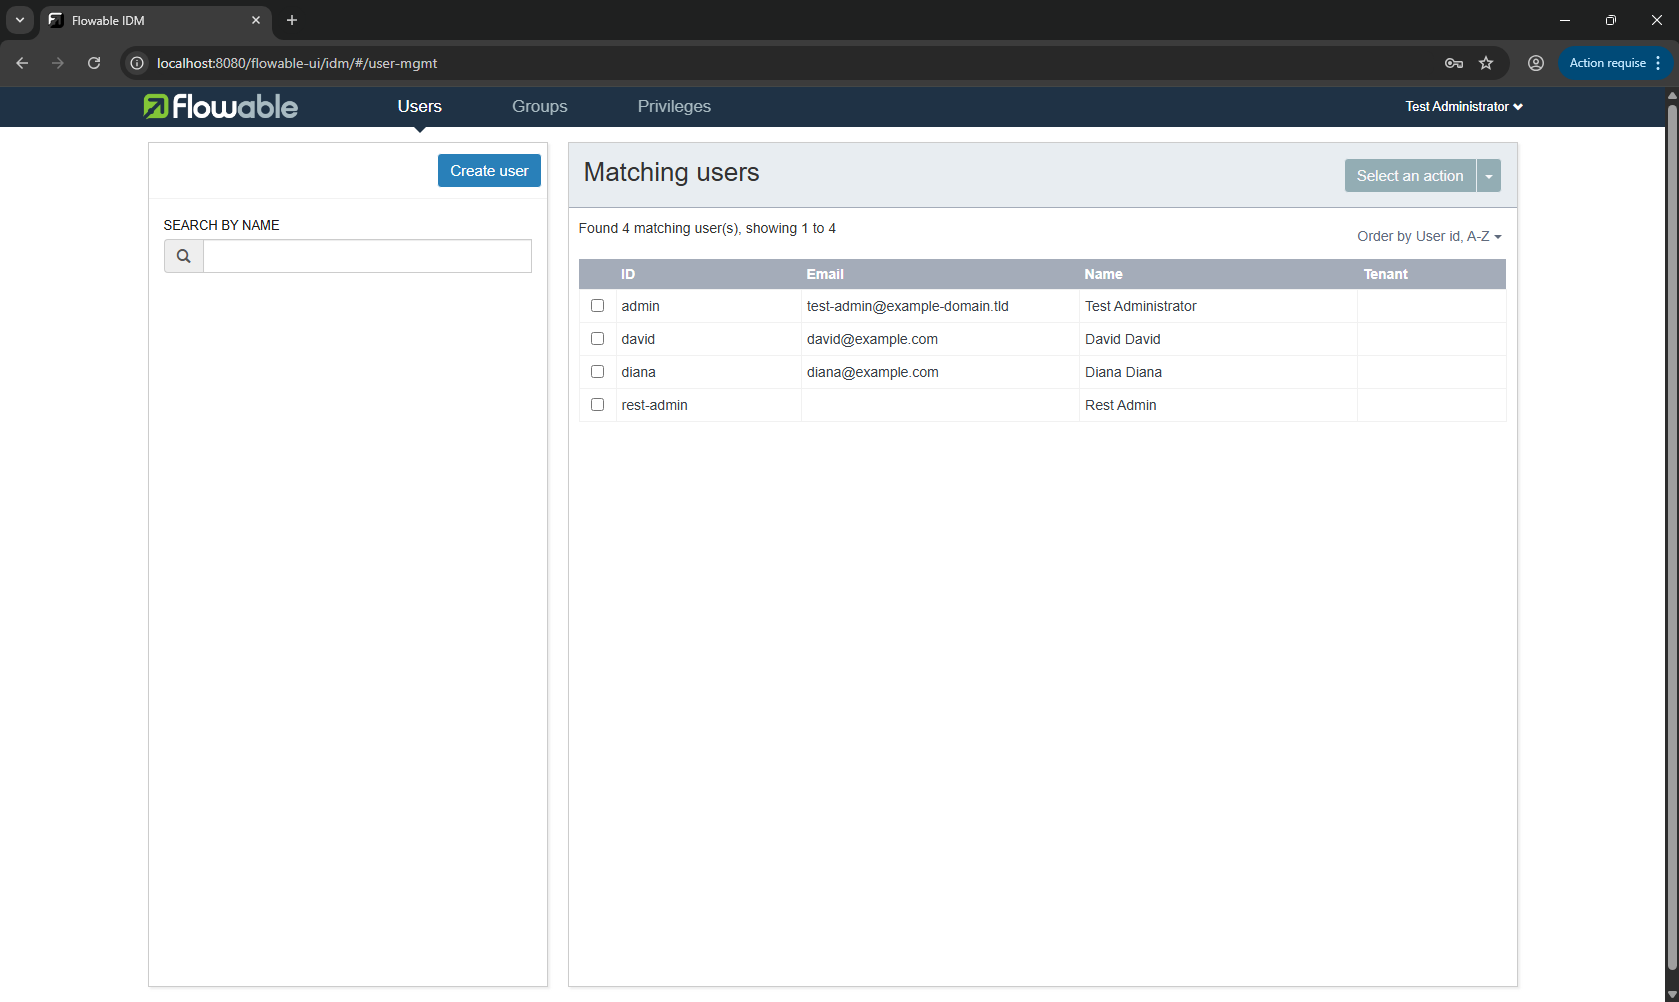Open Test Administrator account menu
The width and height of the screenshot is (1679, 1002).
(1463, 106)
